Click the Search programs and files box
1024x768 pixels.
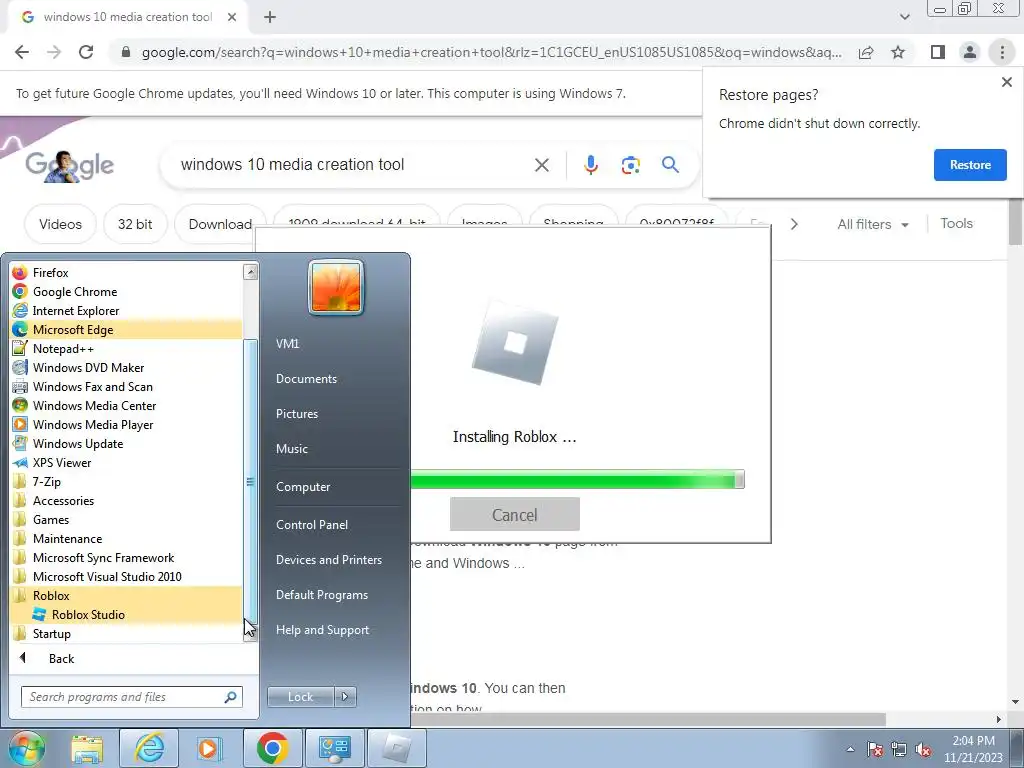tap(131, 697)
